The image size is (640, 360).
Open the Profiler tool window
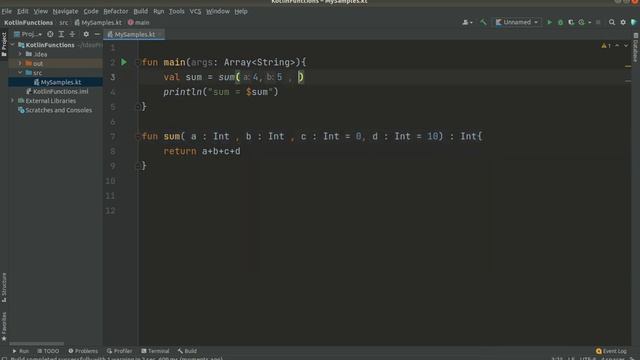120,351
